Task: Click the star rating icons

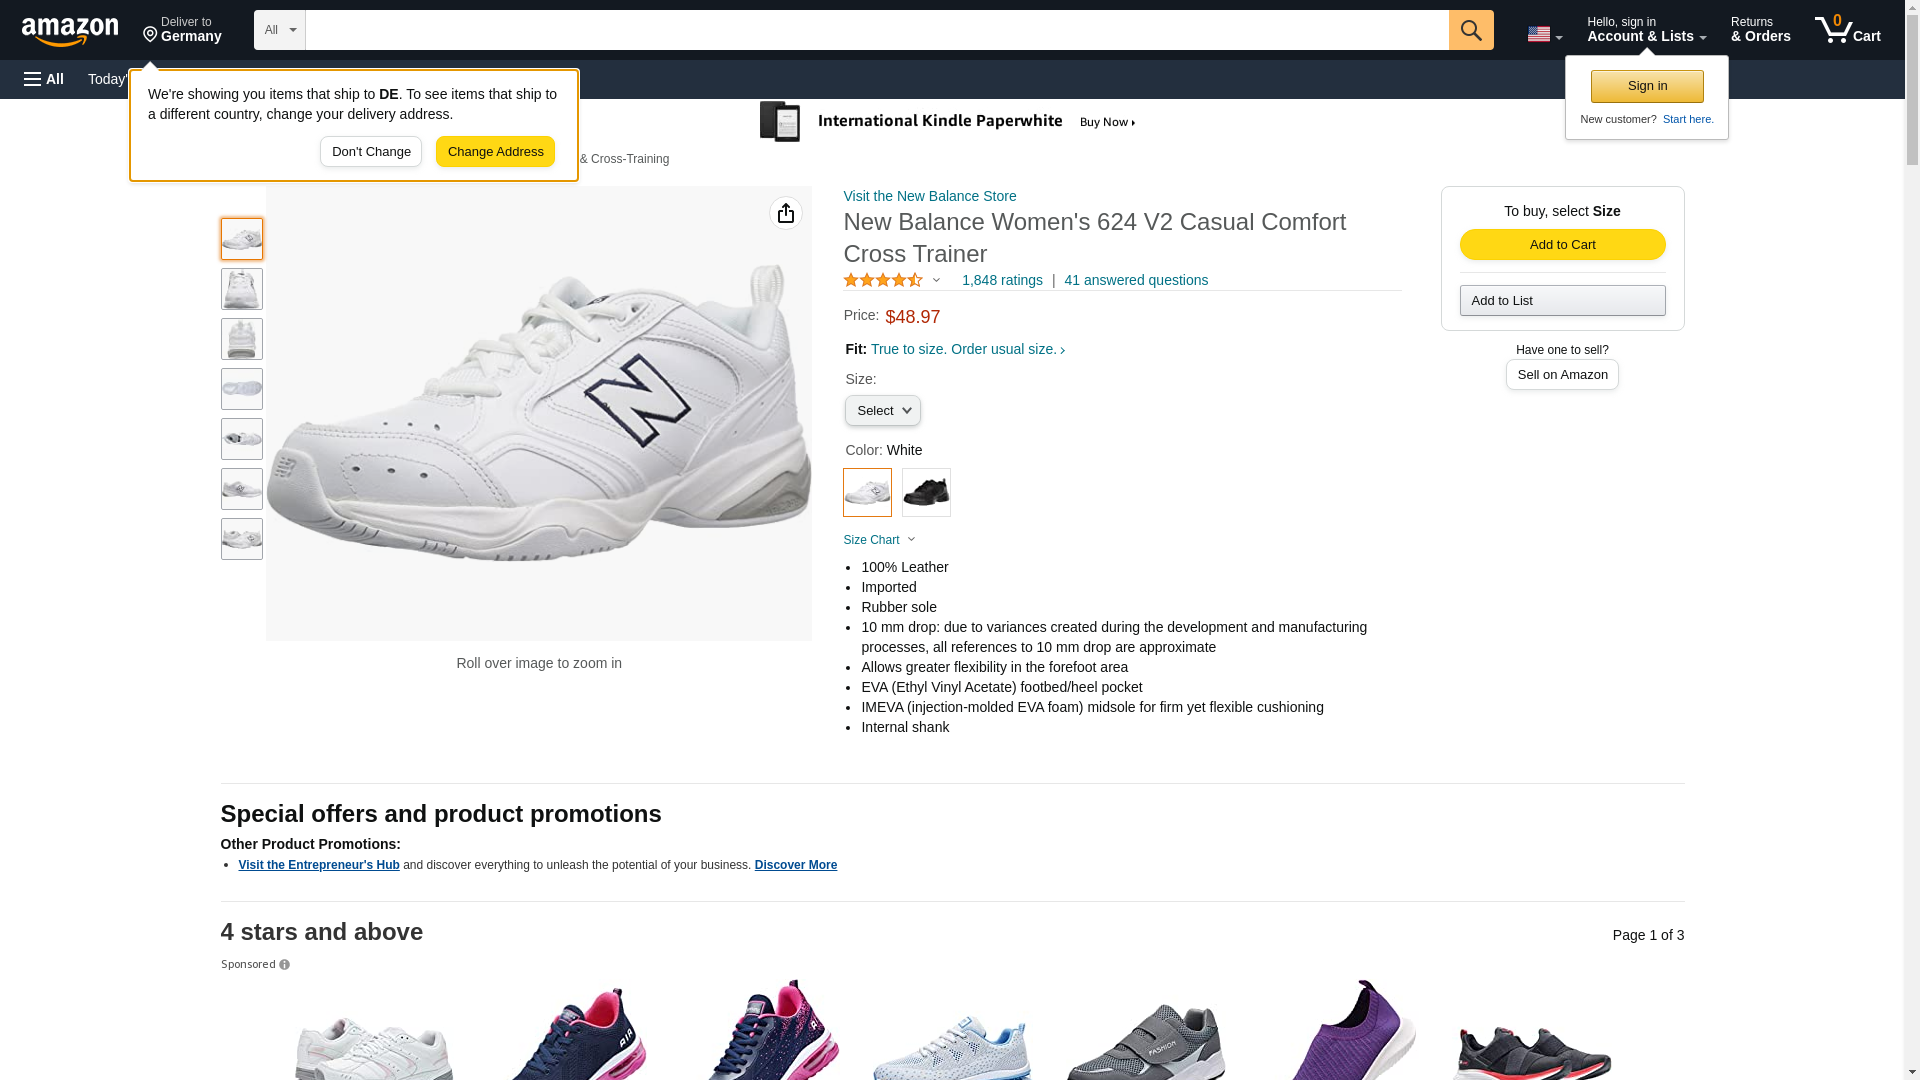Action: click(883, 281)
